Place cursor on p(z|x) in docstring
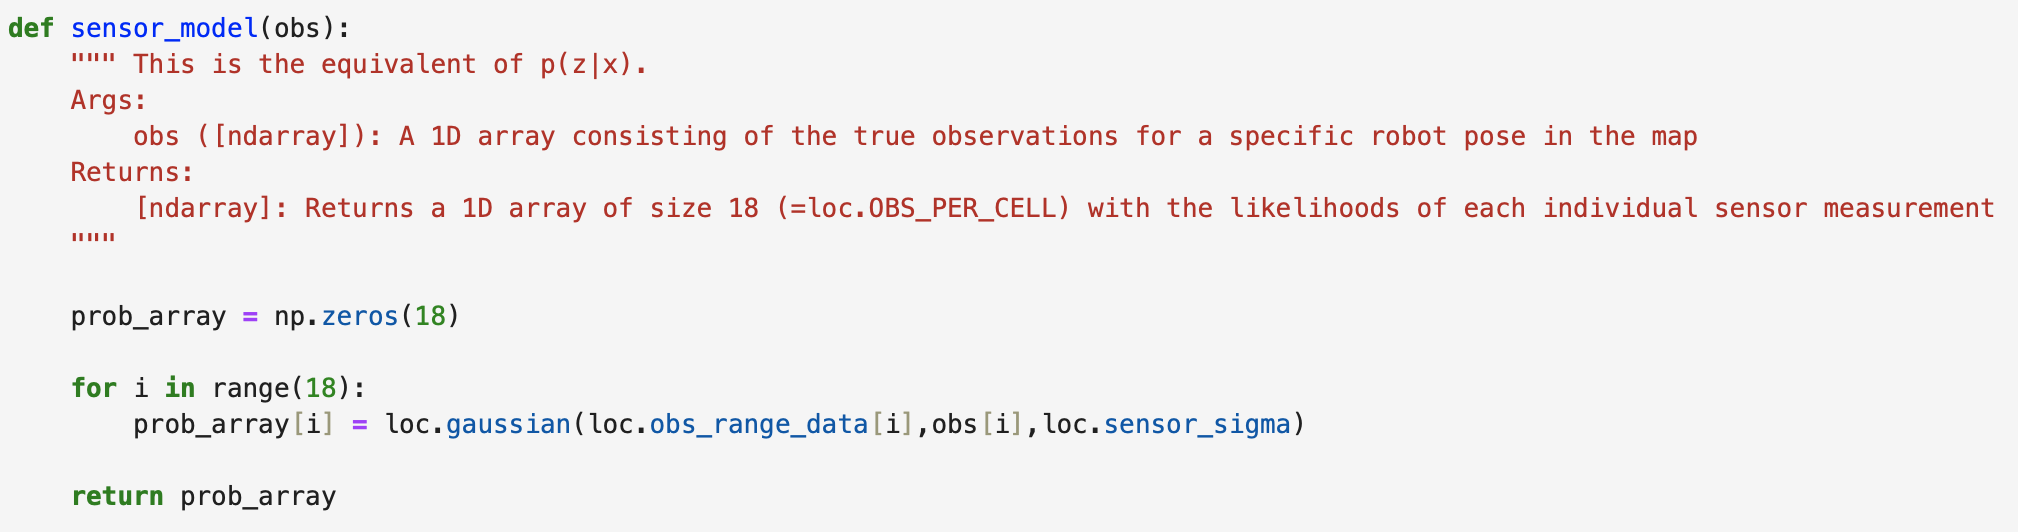Screen dimensions: 2018x532 587,65
